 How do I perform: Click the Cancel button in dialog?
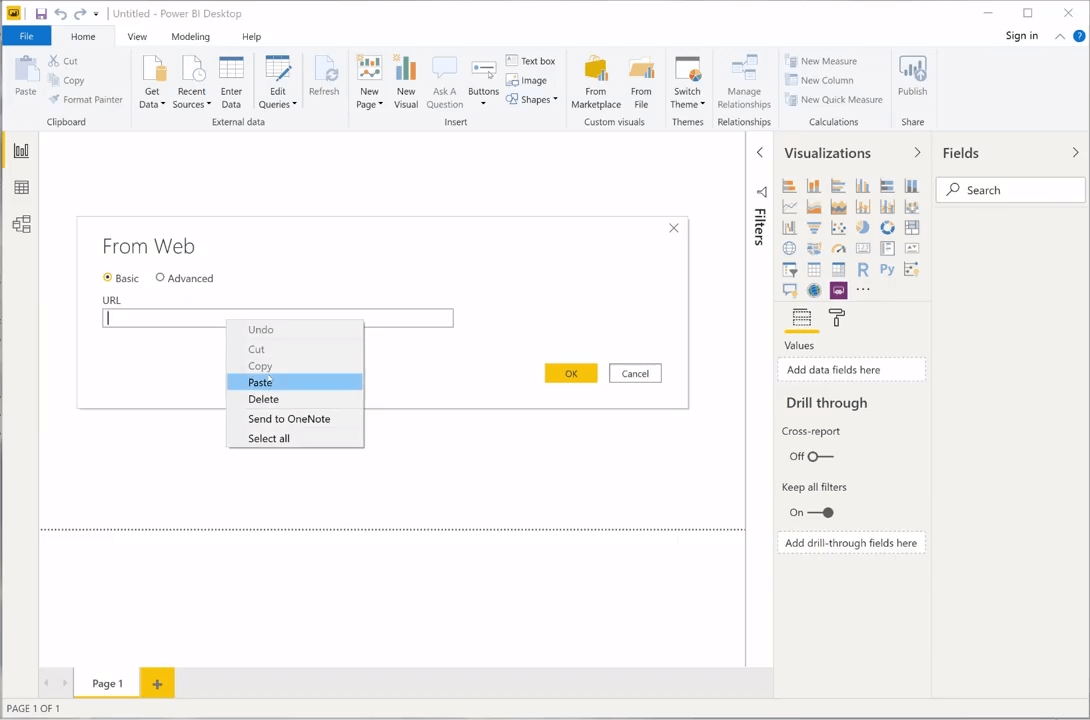(635, 373)
